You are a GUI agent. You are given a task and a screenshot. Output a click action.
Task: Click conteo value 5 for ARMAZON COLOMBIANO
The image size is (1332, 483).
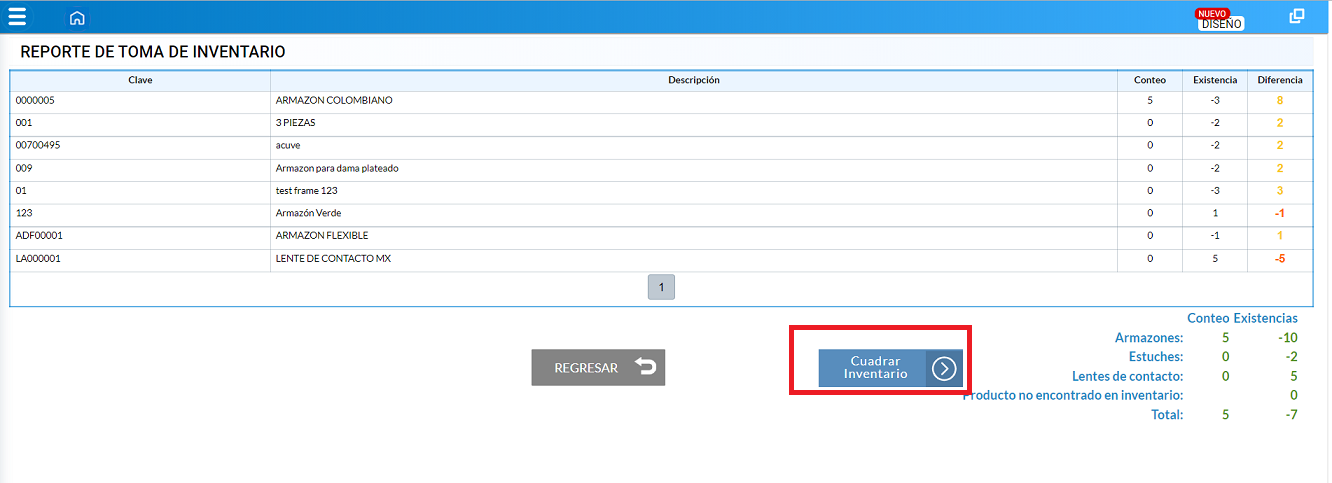[x=1150, y=101]
